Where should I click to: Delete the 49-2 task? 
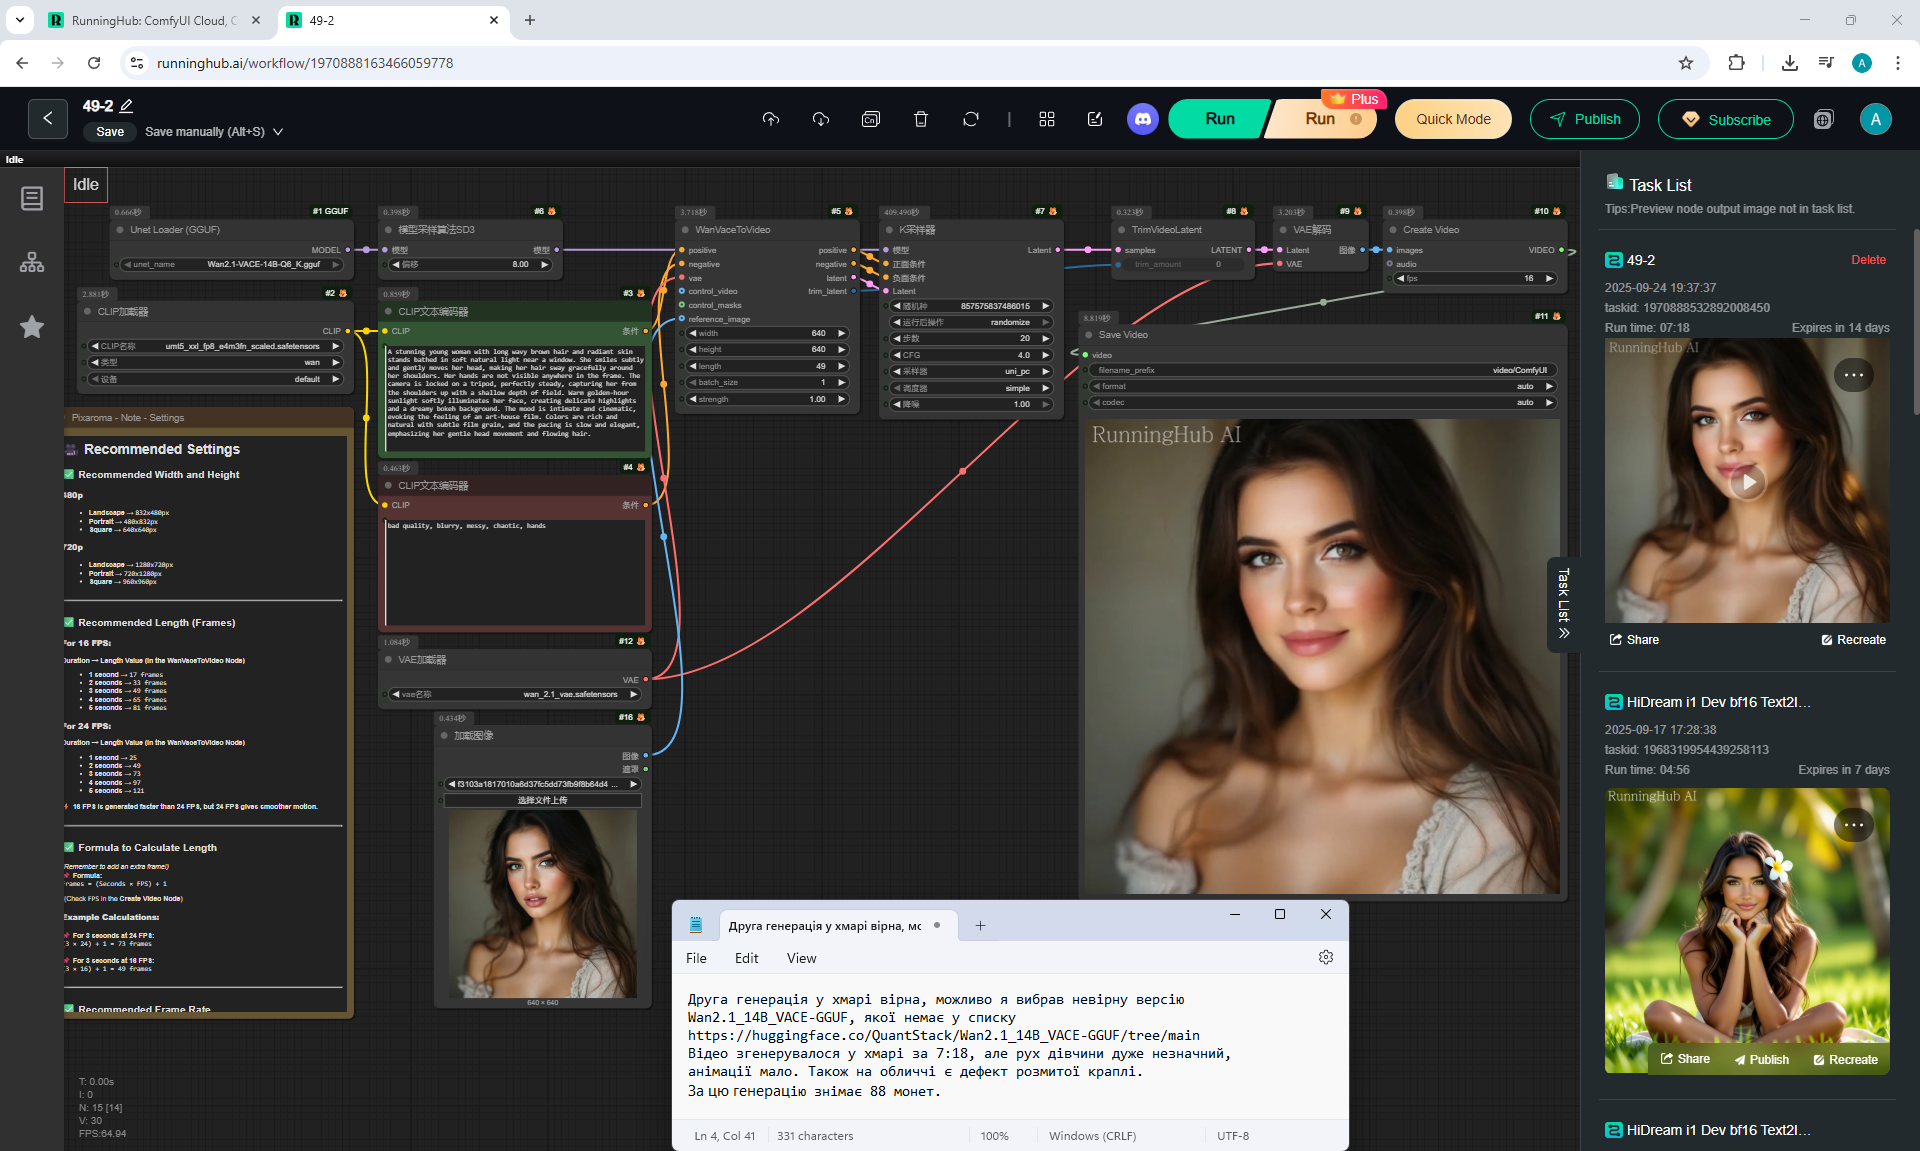tap(1867, 260)
